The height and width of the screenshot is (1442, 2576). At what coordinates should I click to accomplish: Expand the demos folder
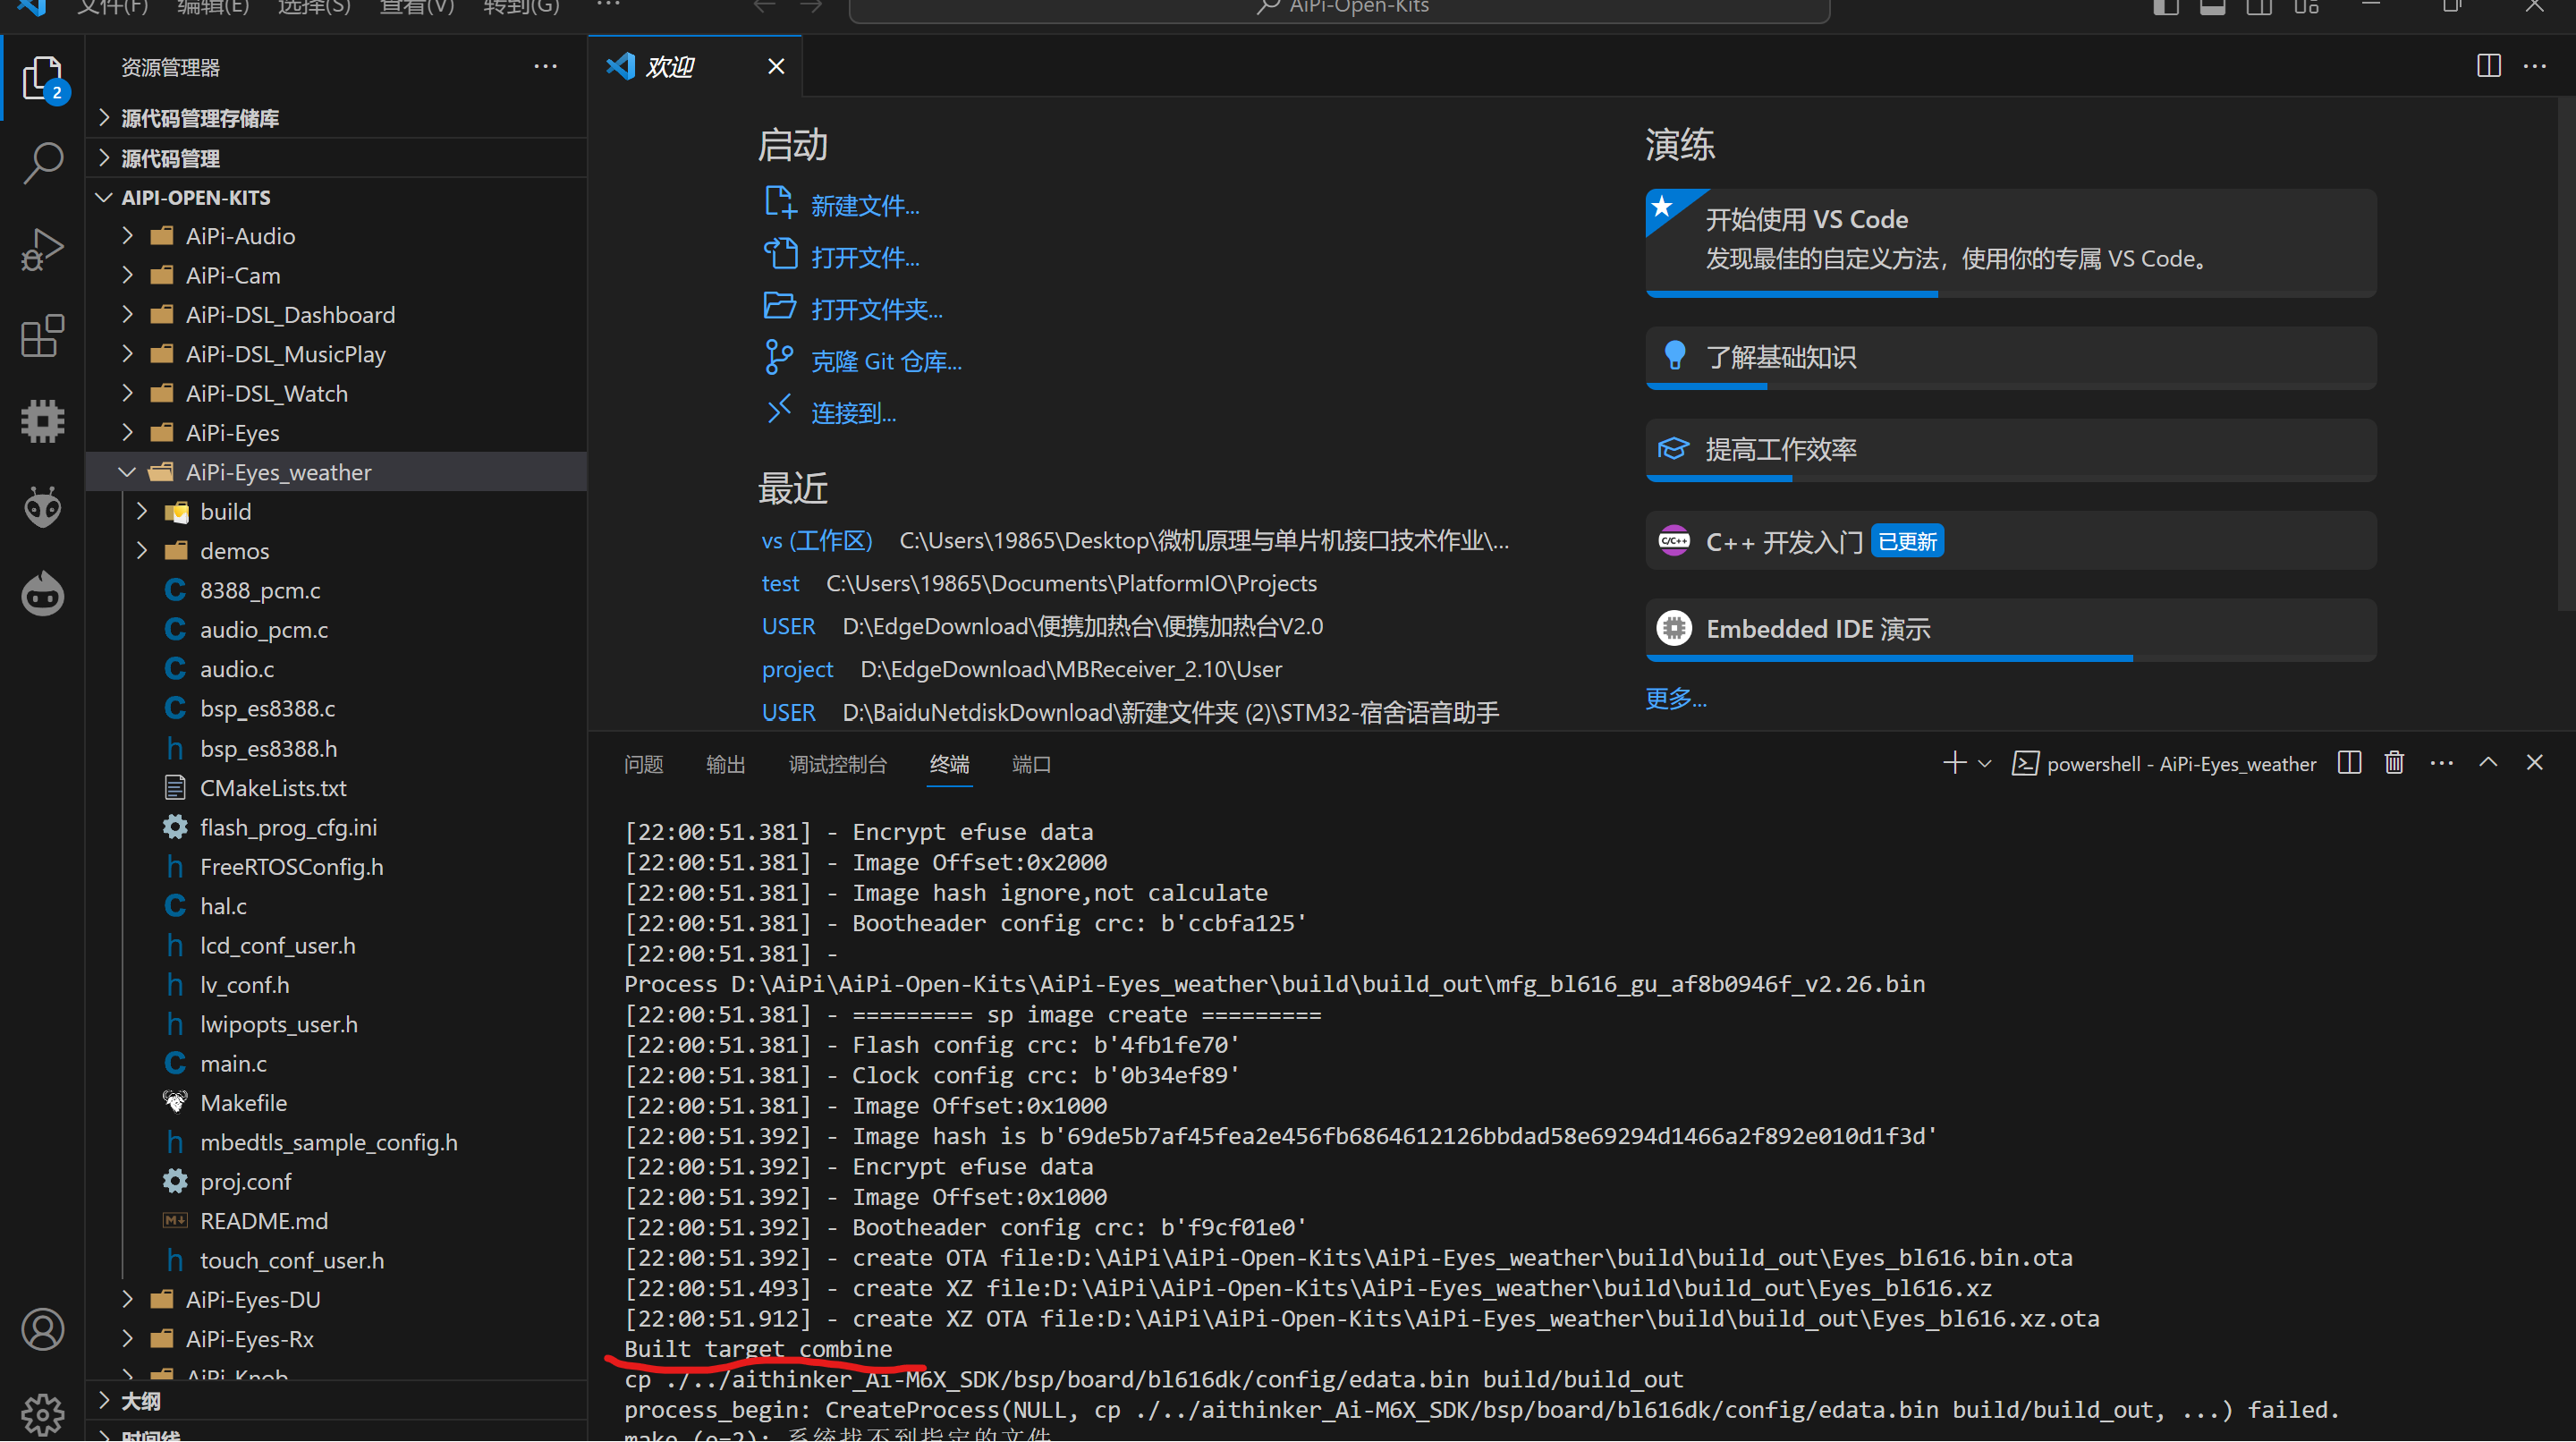[336, 552]
